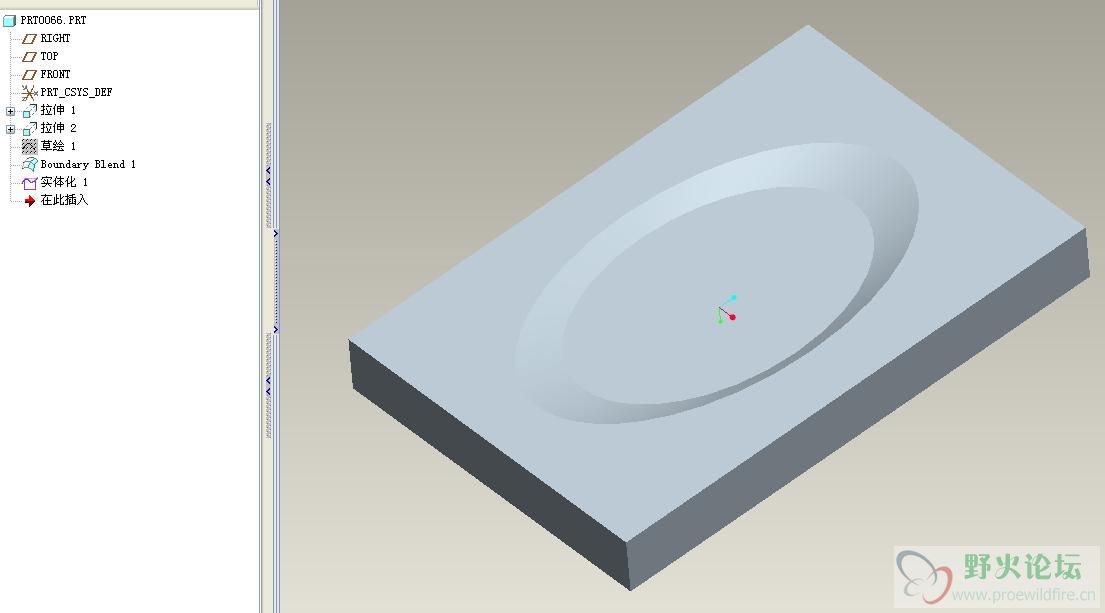Click the RIGHT datum plane icon

[29, 38]
